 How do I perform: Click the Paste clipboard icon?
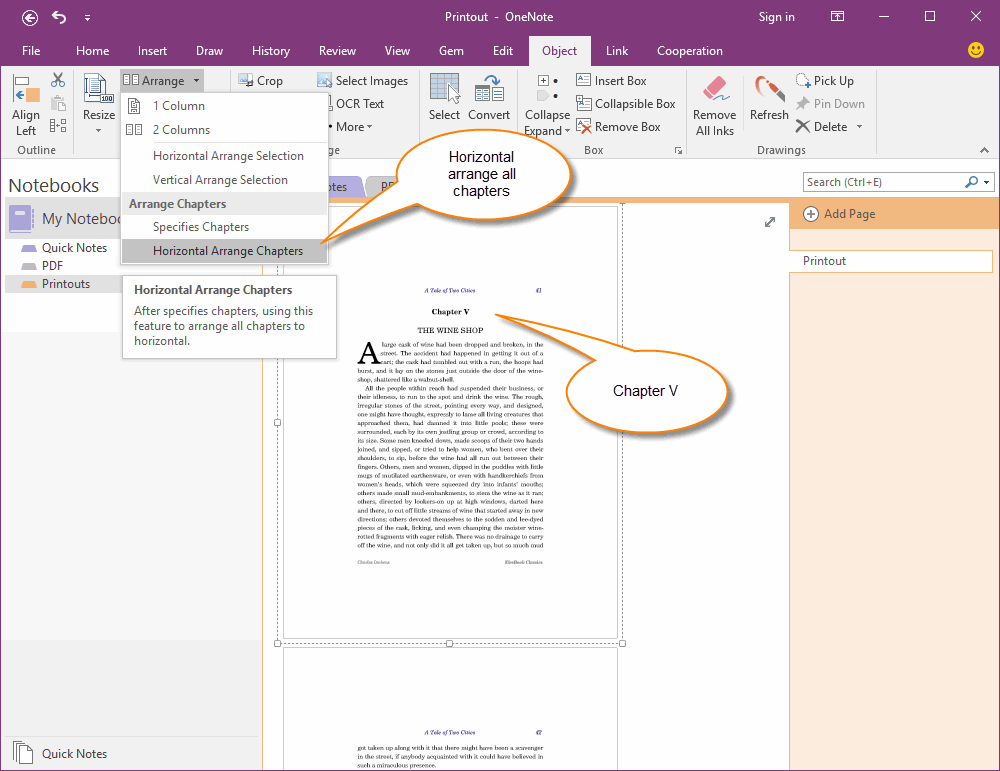coord(58,103)
